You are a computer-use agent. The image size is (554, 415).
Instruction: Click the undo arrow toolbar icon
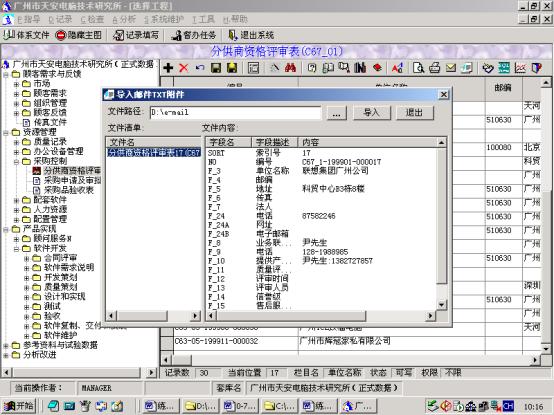point(200,68)
